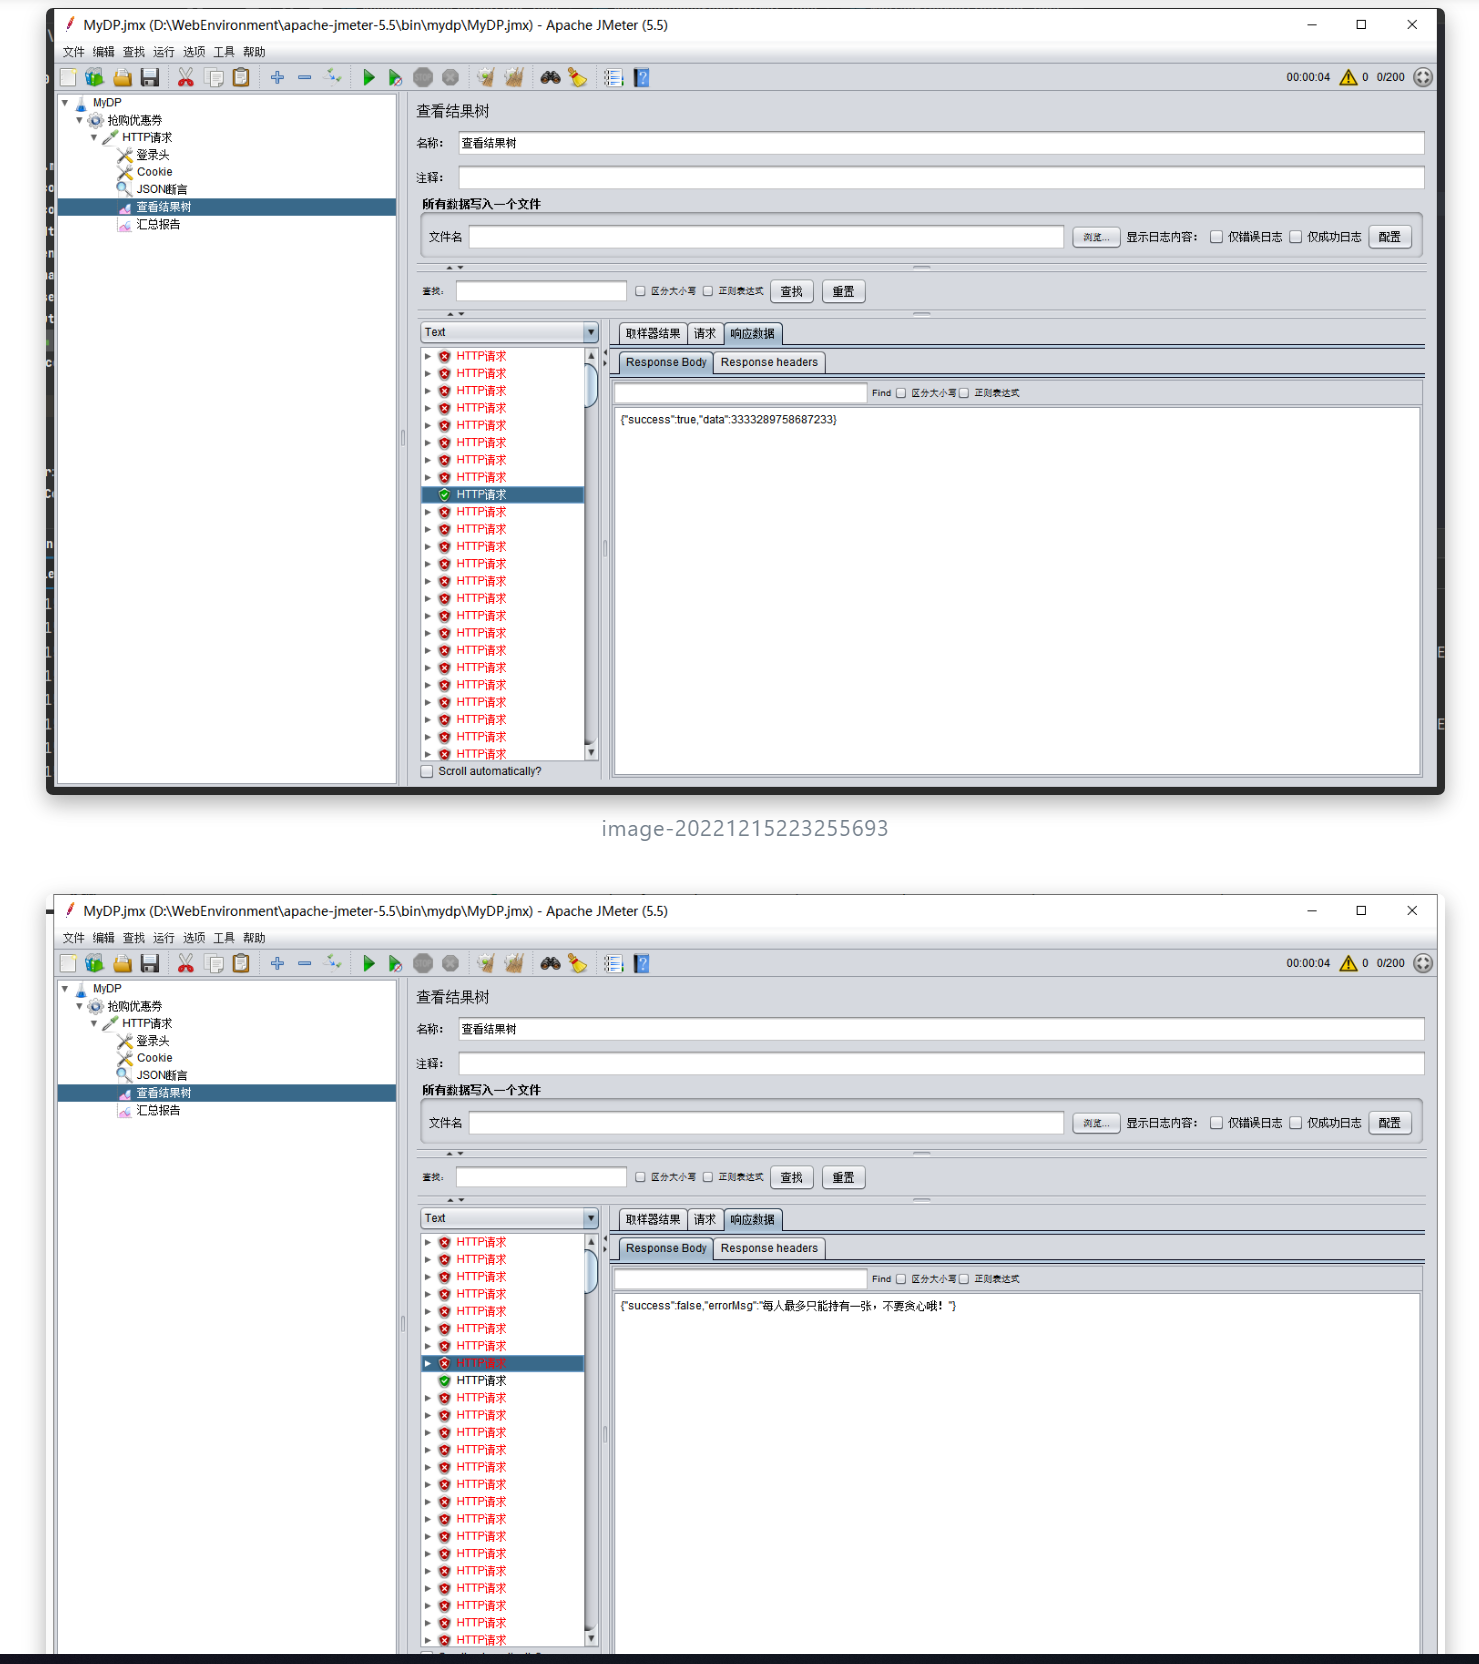
Task: Click remote engines circle icon, lower window
Action: (1423, 963)
